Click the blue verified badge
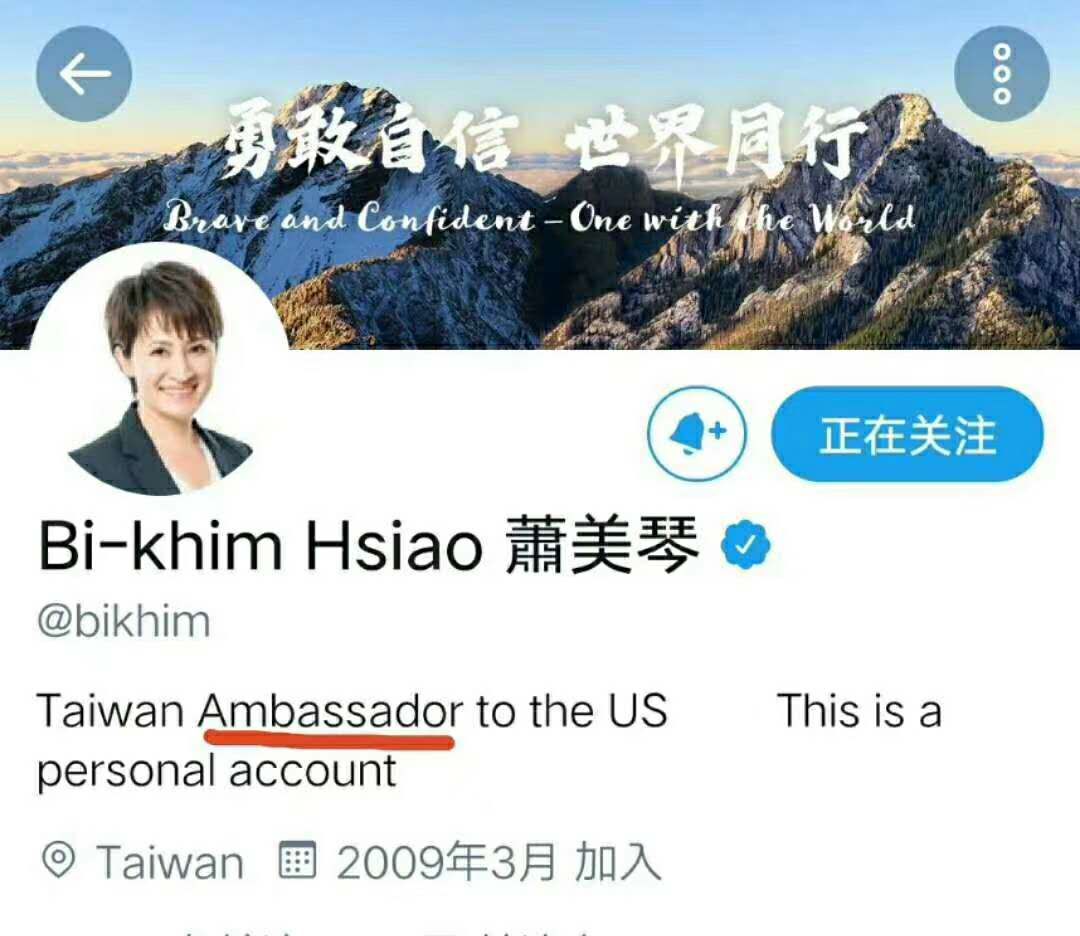The height and width of the screenshot is (936, 1080). (x=745, y=545)
